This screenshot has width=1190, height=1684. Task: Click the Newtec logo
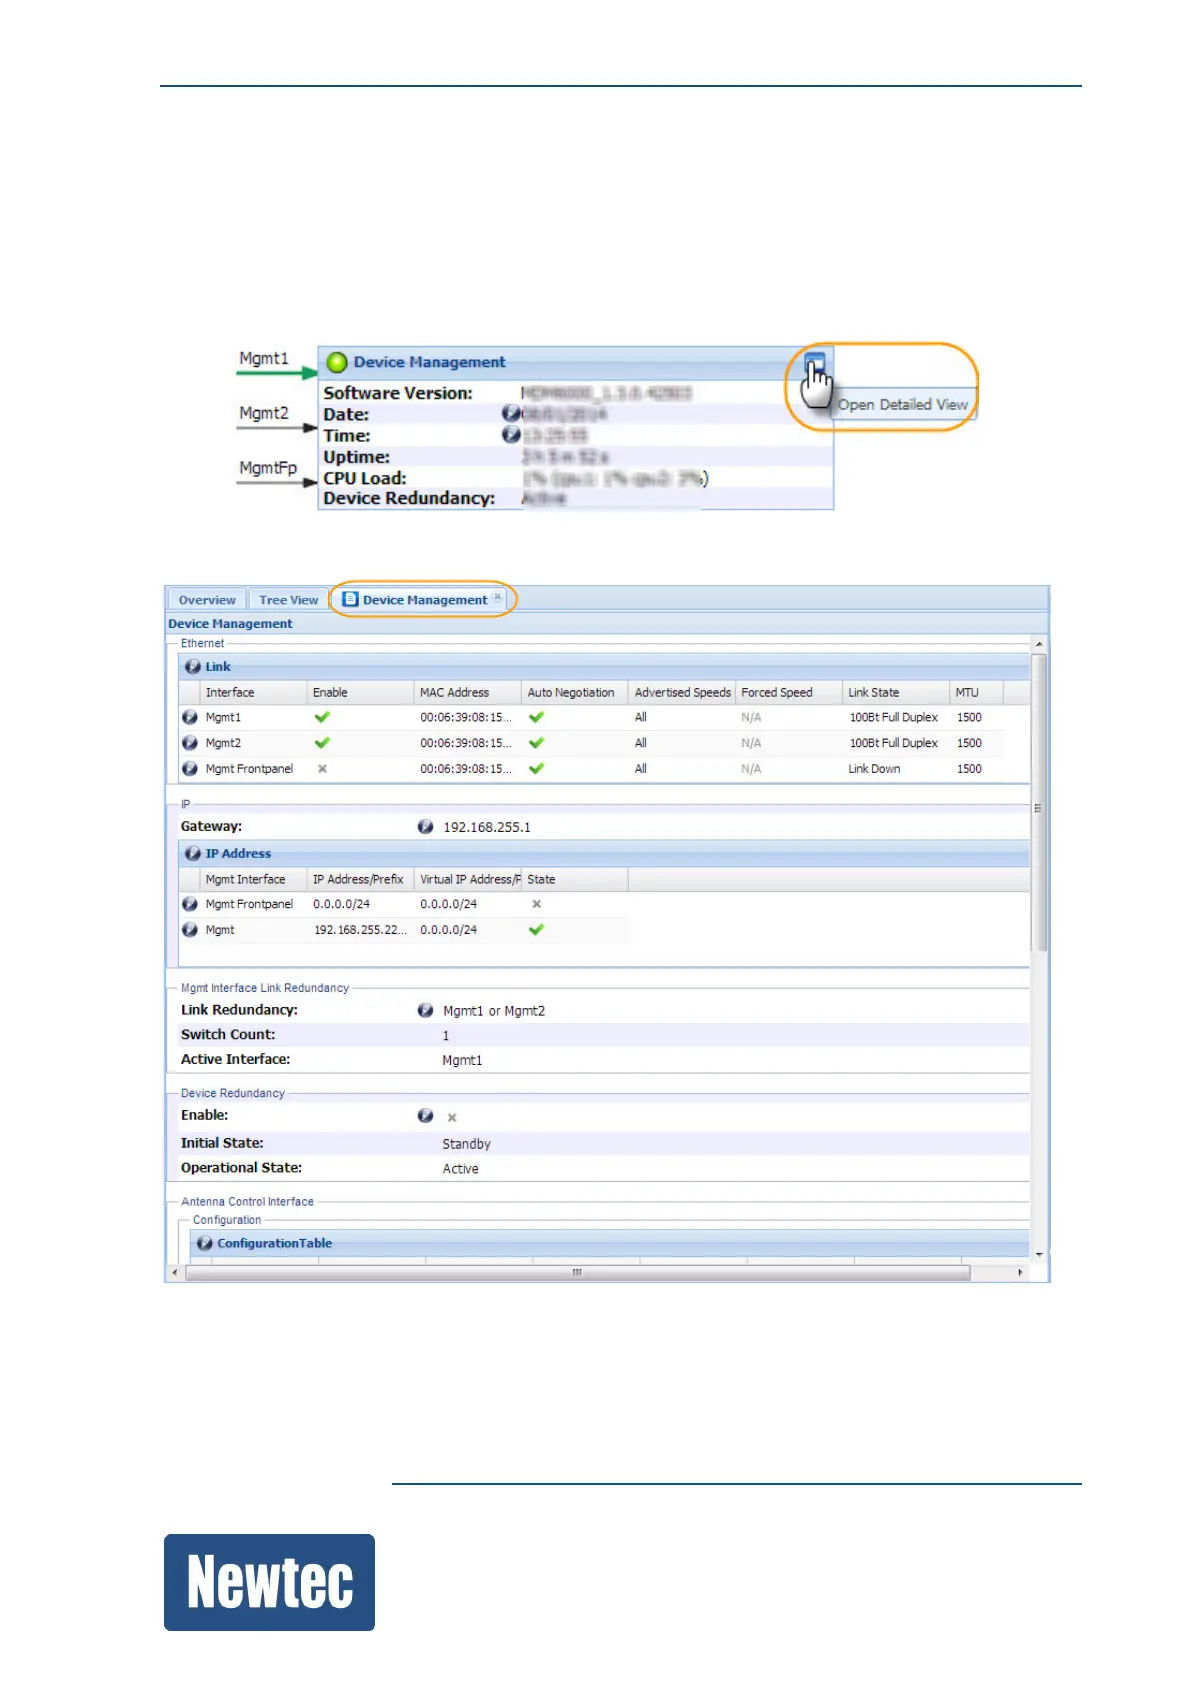click(x=269, y=1582)
